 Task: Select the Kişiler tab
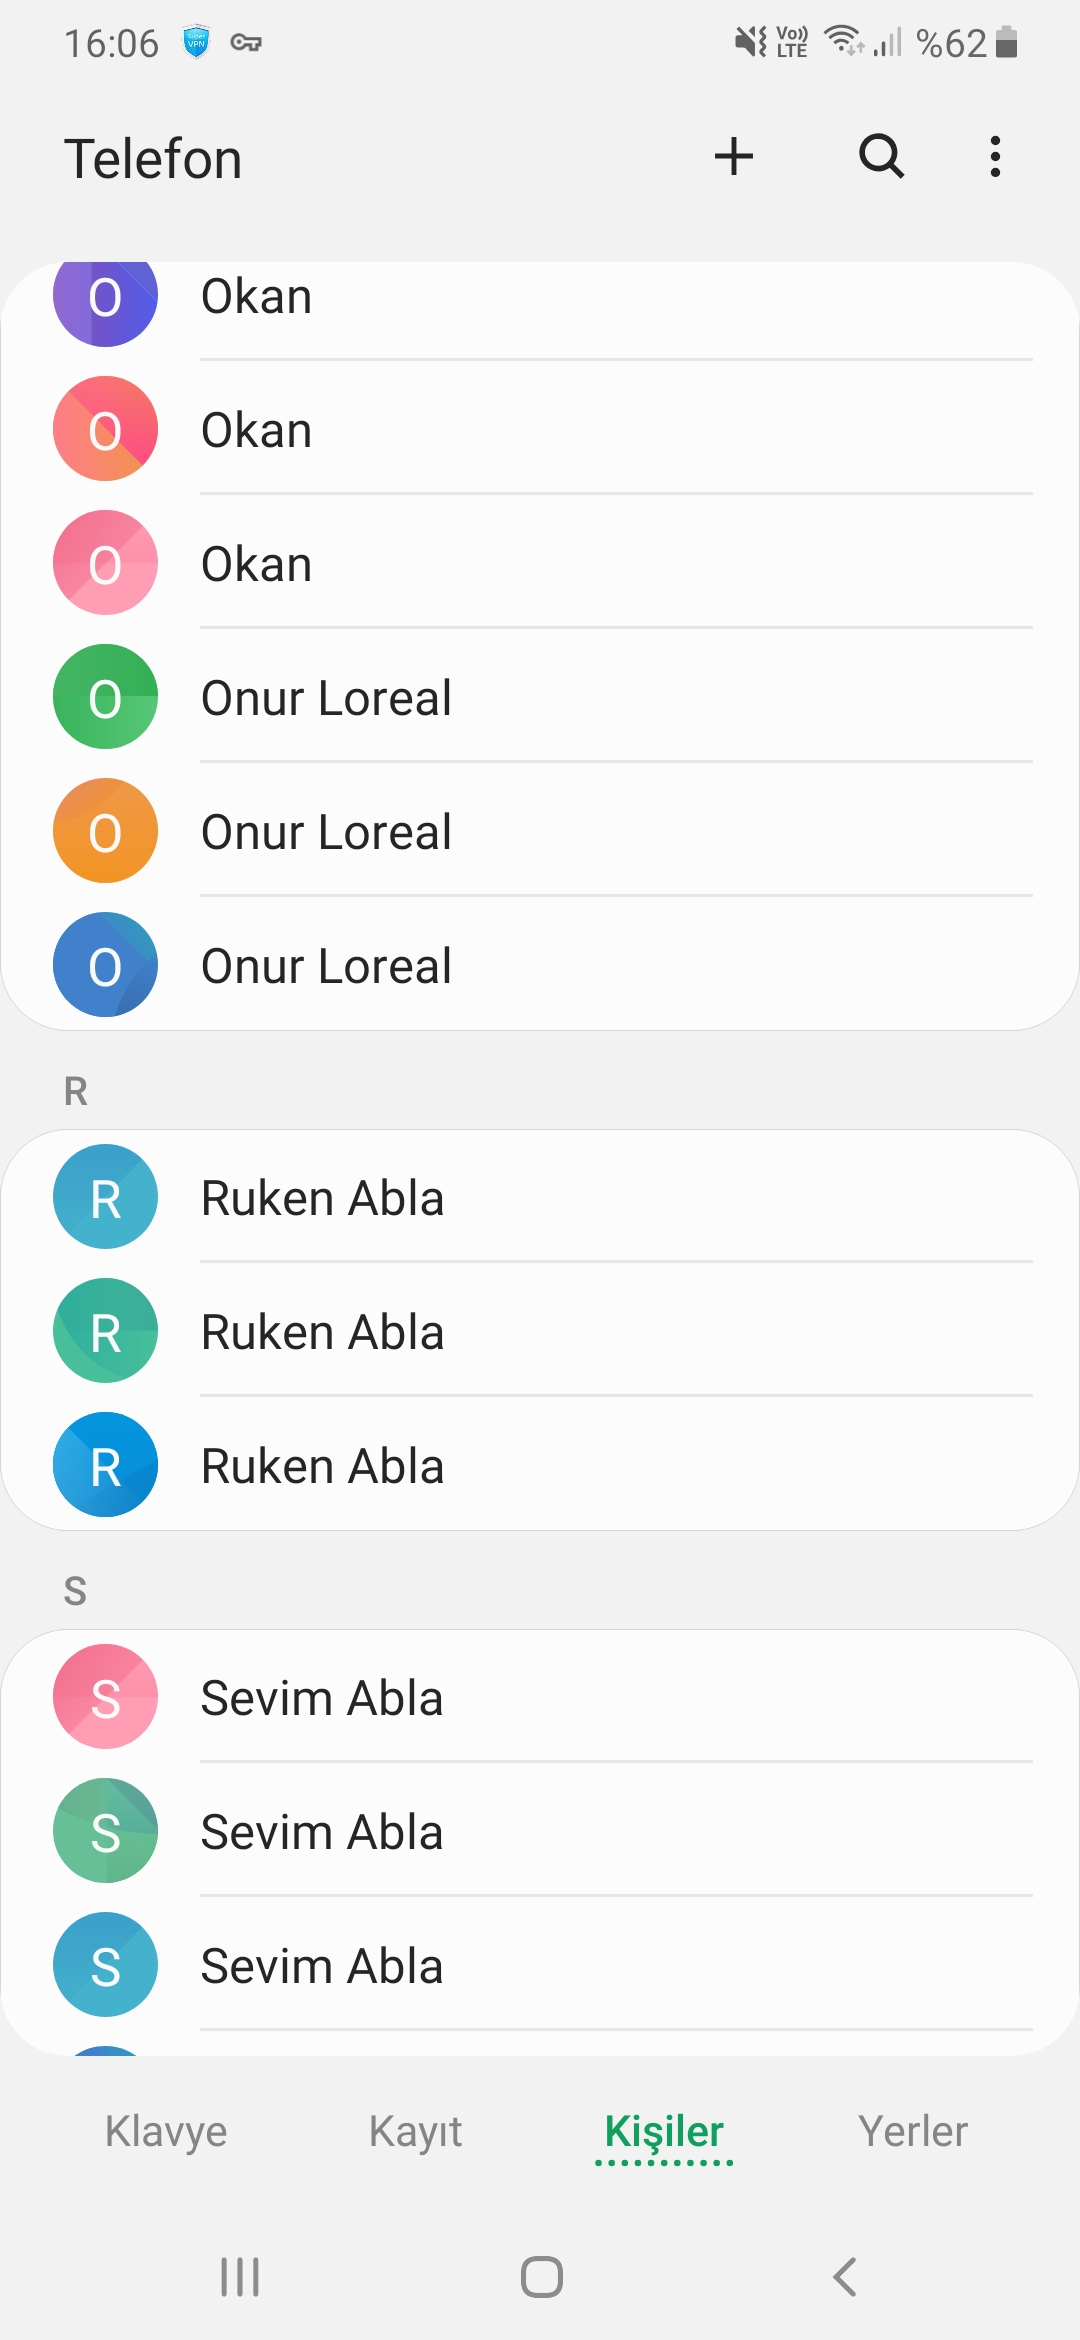664,2133
